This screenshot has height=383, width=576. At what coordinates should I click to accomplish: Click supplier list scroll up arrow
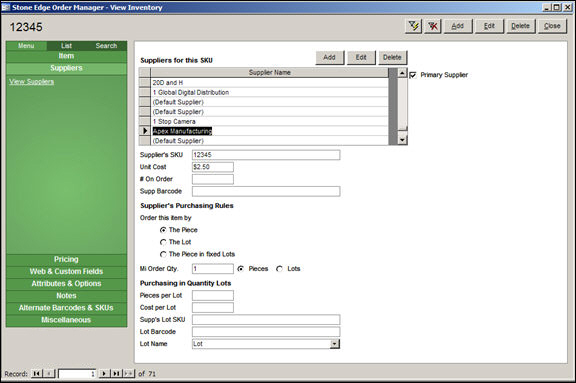[403, 73]
